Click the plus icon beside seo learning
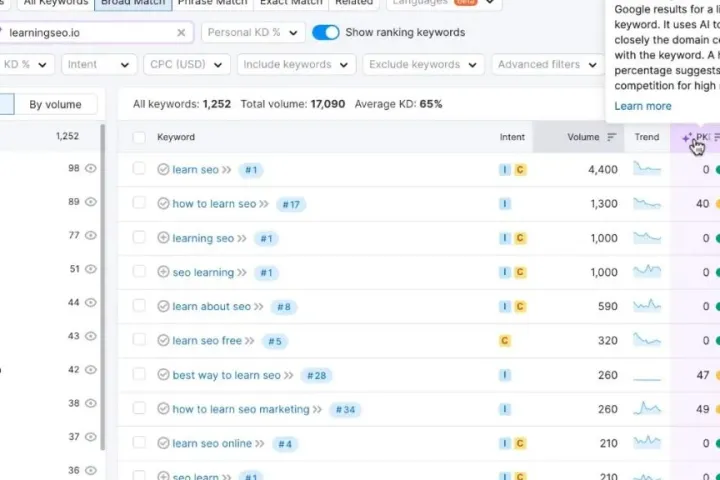The image size is (720, 480). coord(163,271)
